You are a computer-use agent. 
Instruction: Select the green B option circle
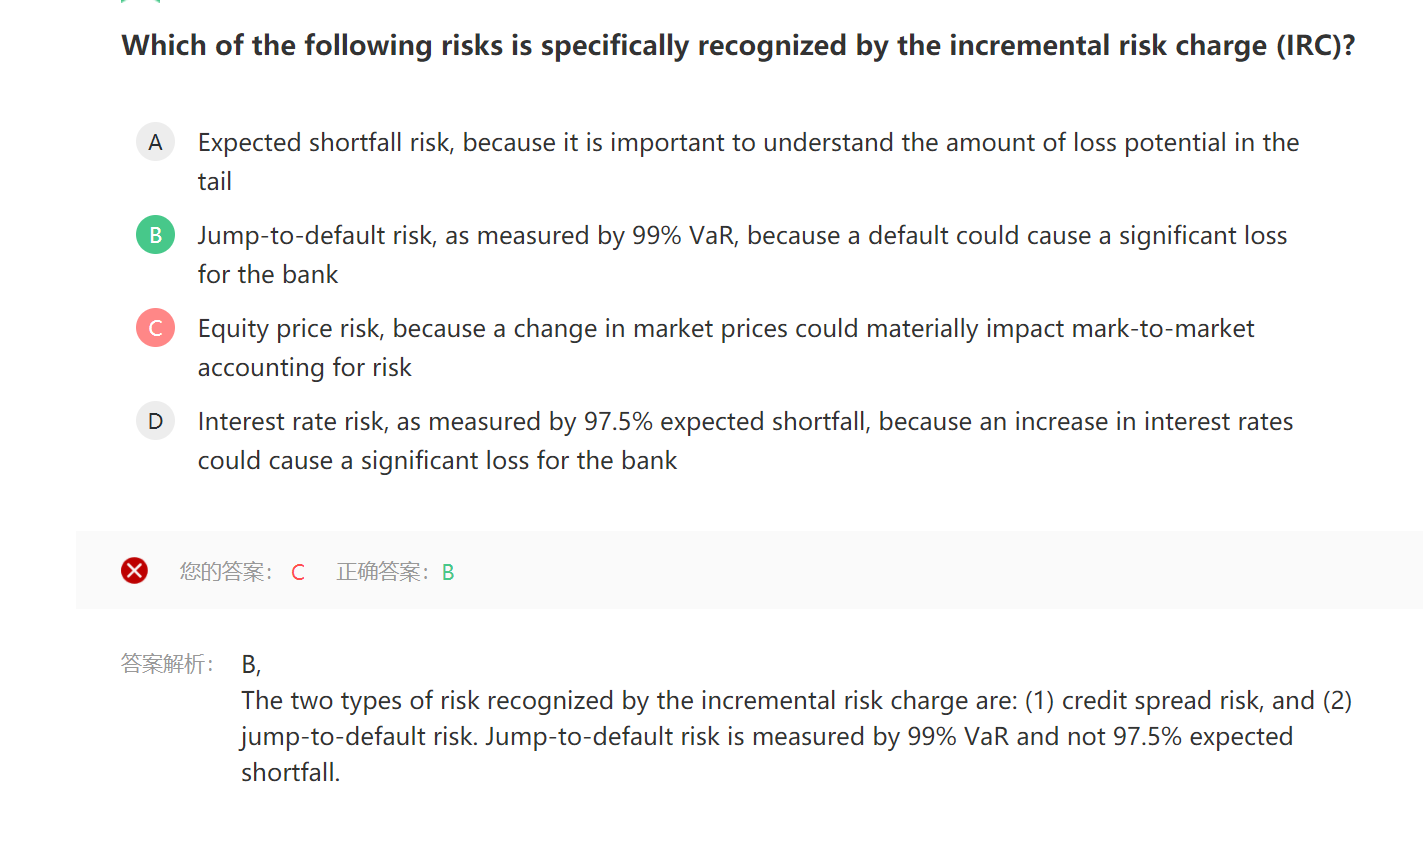tap(155, 235)
